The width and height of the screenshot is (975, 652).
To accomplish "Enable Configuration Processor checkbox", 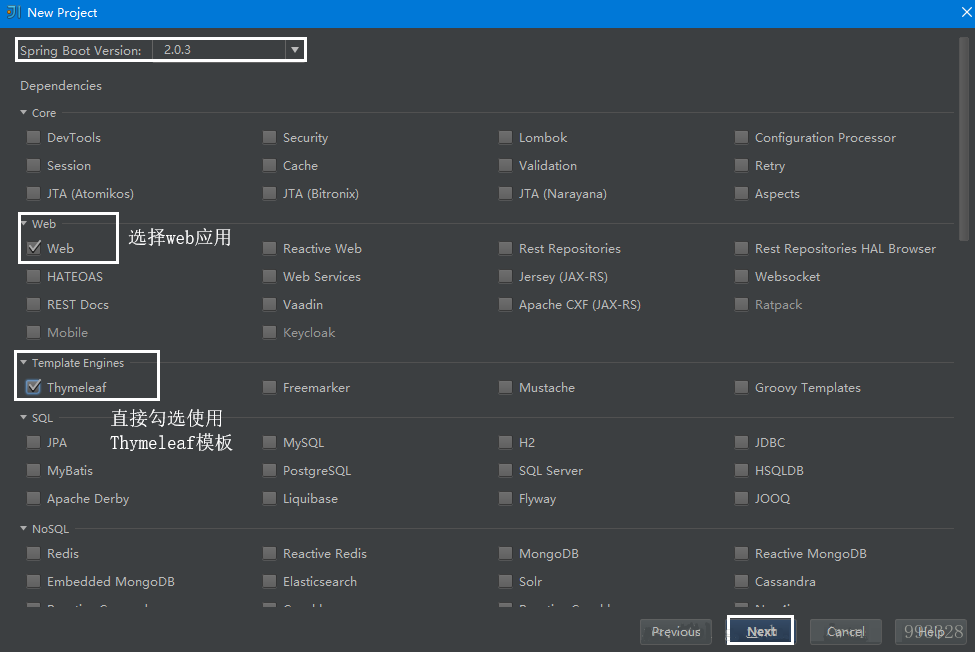I will (x=741, y=137).
